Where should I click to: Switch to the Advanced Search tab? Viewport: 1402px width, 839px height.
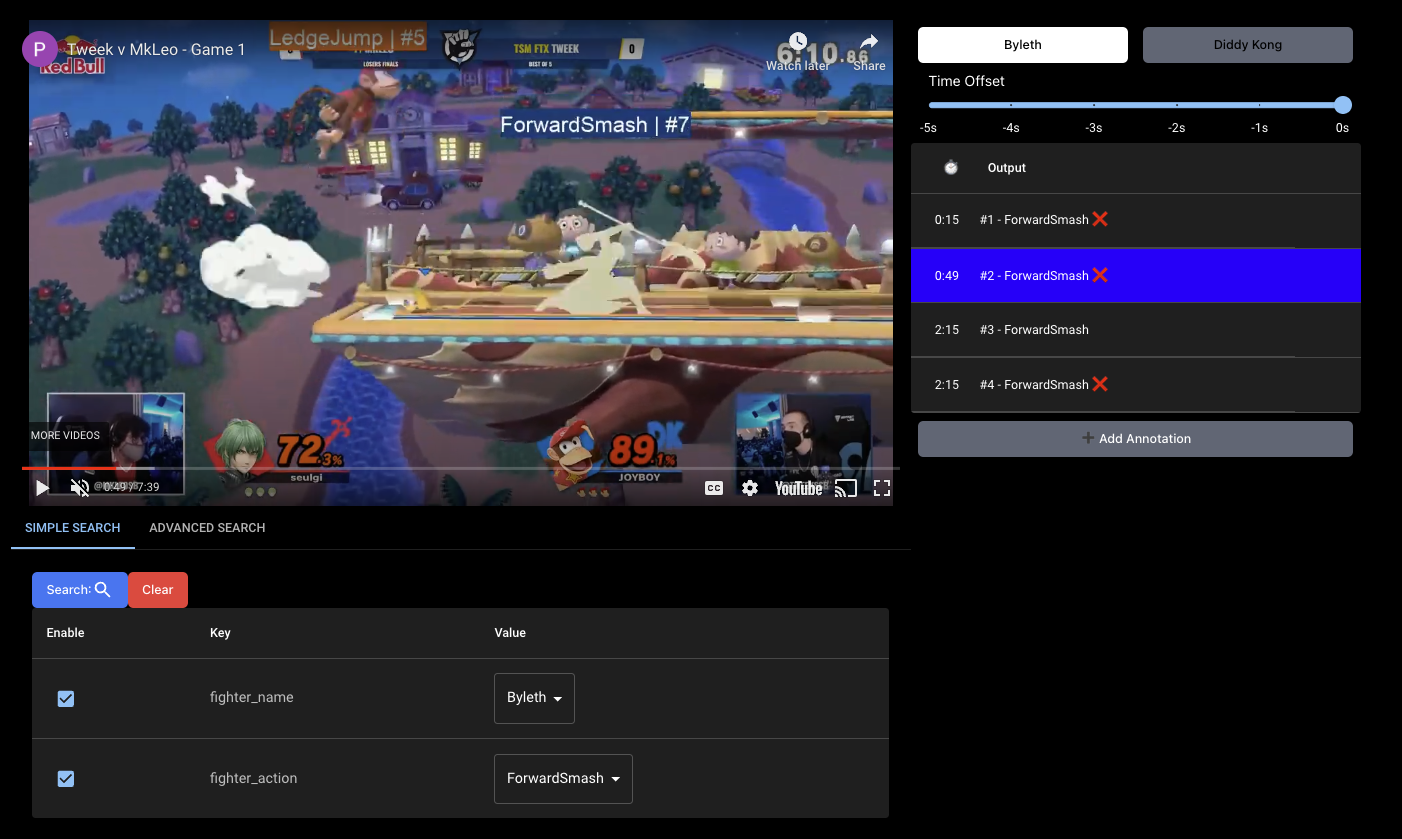coord(207,528)
